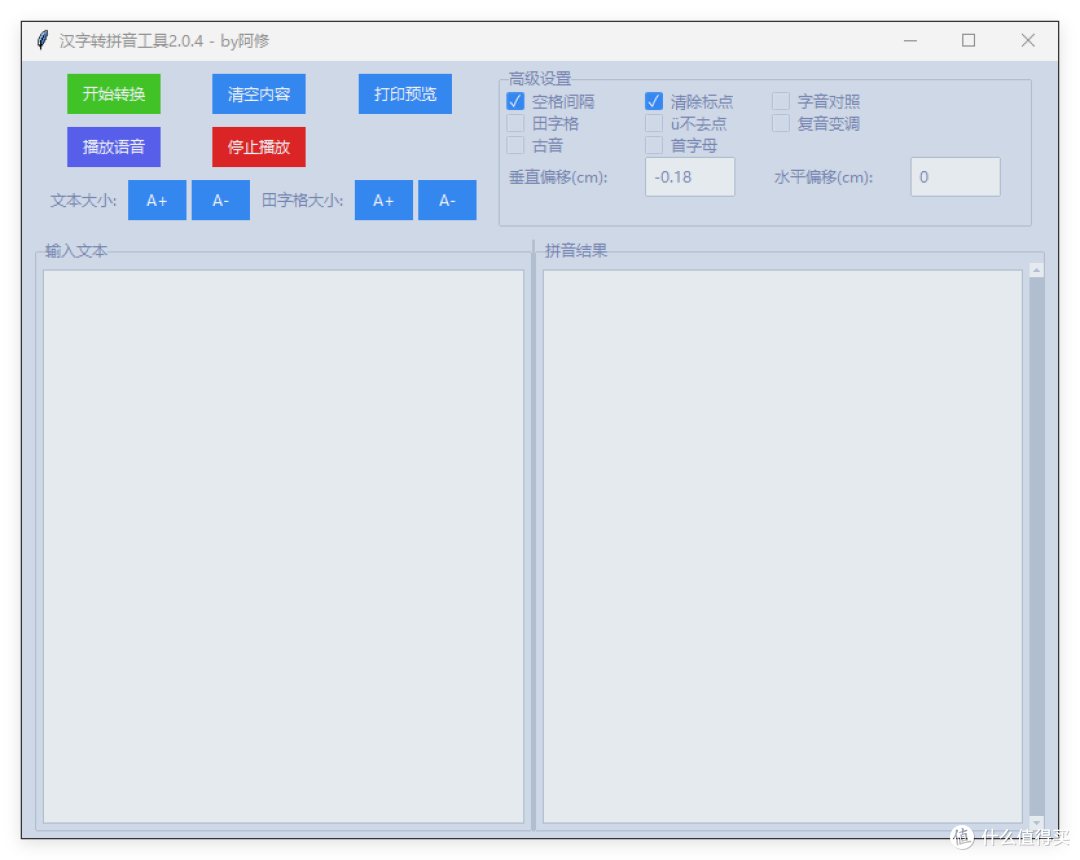Enable the 字音对照 checkbox
1080x860 pixels.
click(780, 101)
